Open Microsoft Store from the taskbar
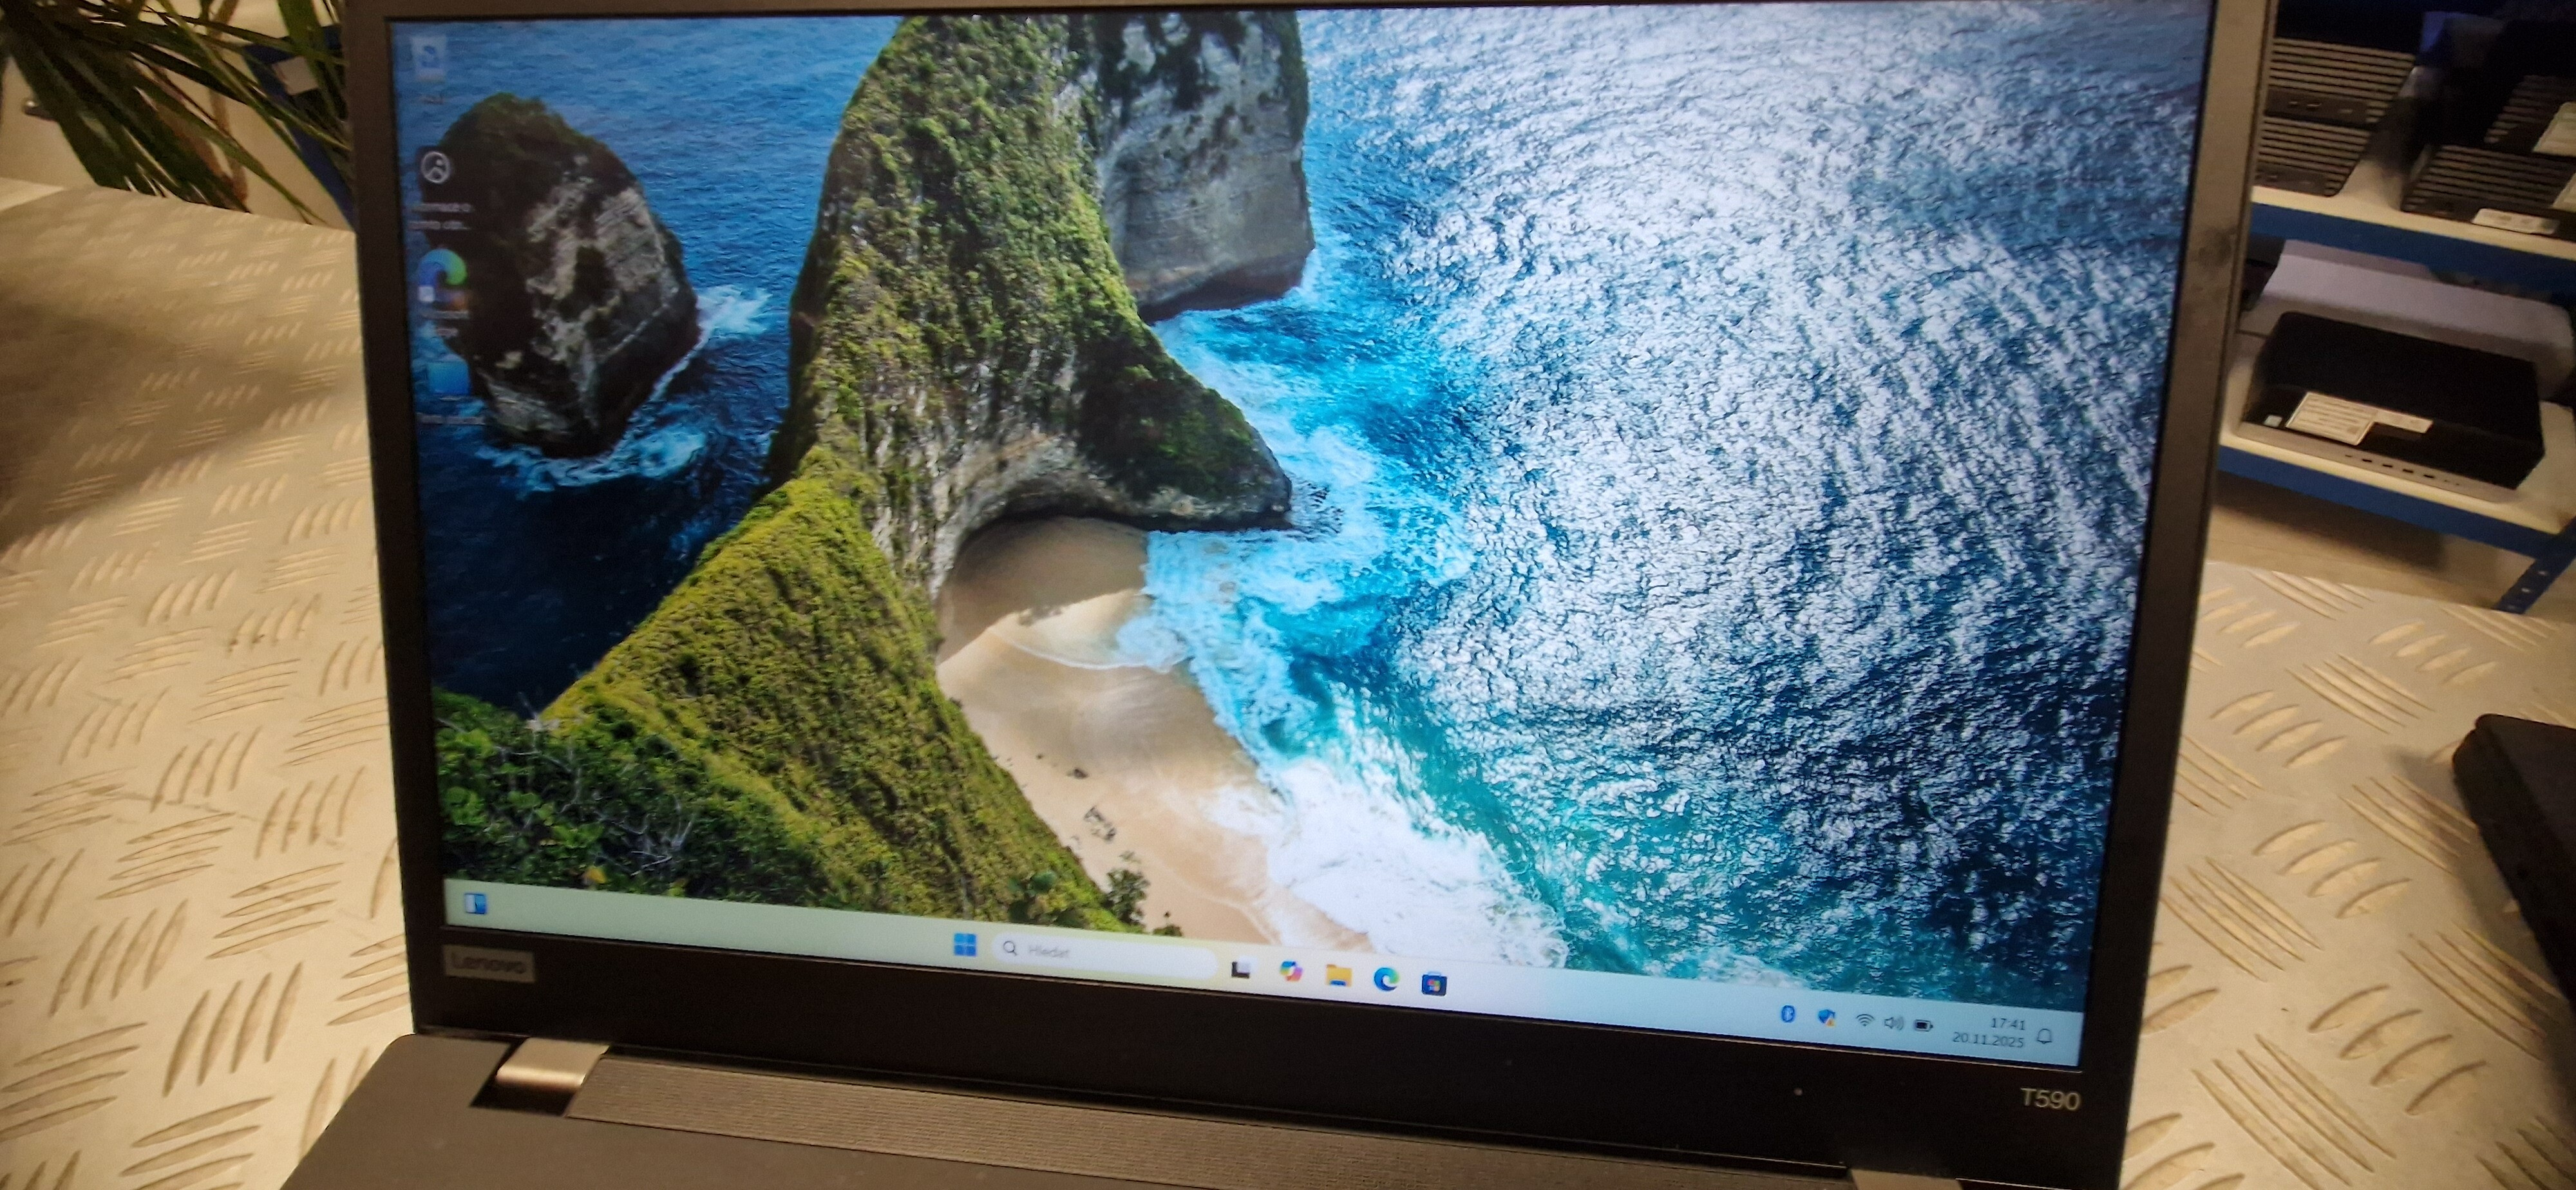 point(1434,984)
